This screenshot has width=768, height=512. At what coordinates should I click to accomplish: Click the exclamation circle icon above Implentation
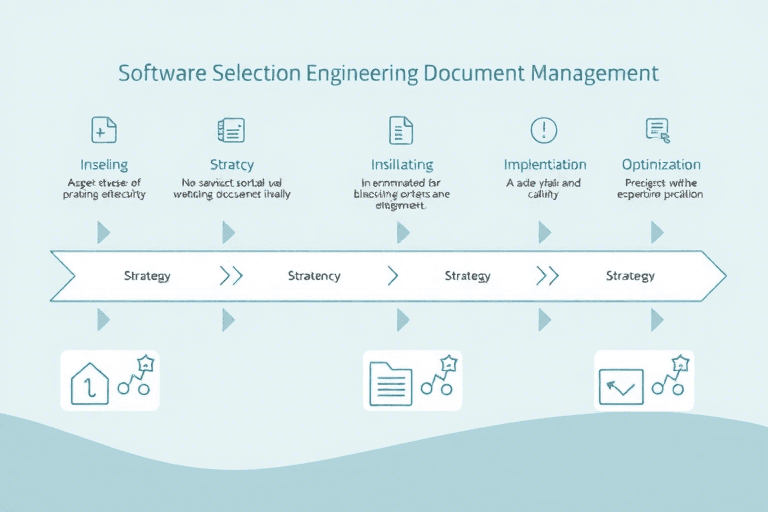(x=544, y=130)
